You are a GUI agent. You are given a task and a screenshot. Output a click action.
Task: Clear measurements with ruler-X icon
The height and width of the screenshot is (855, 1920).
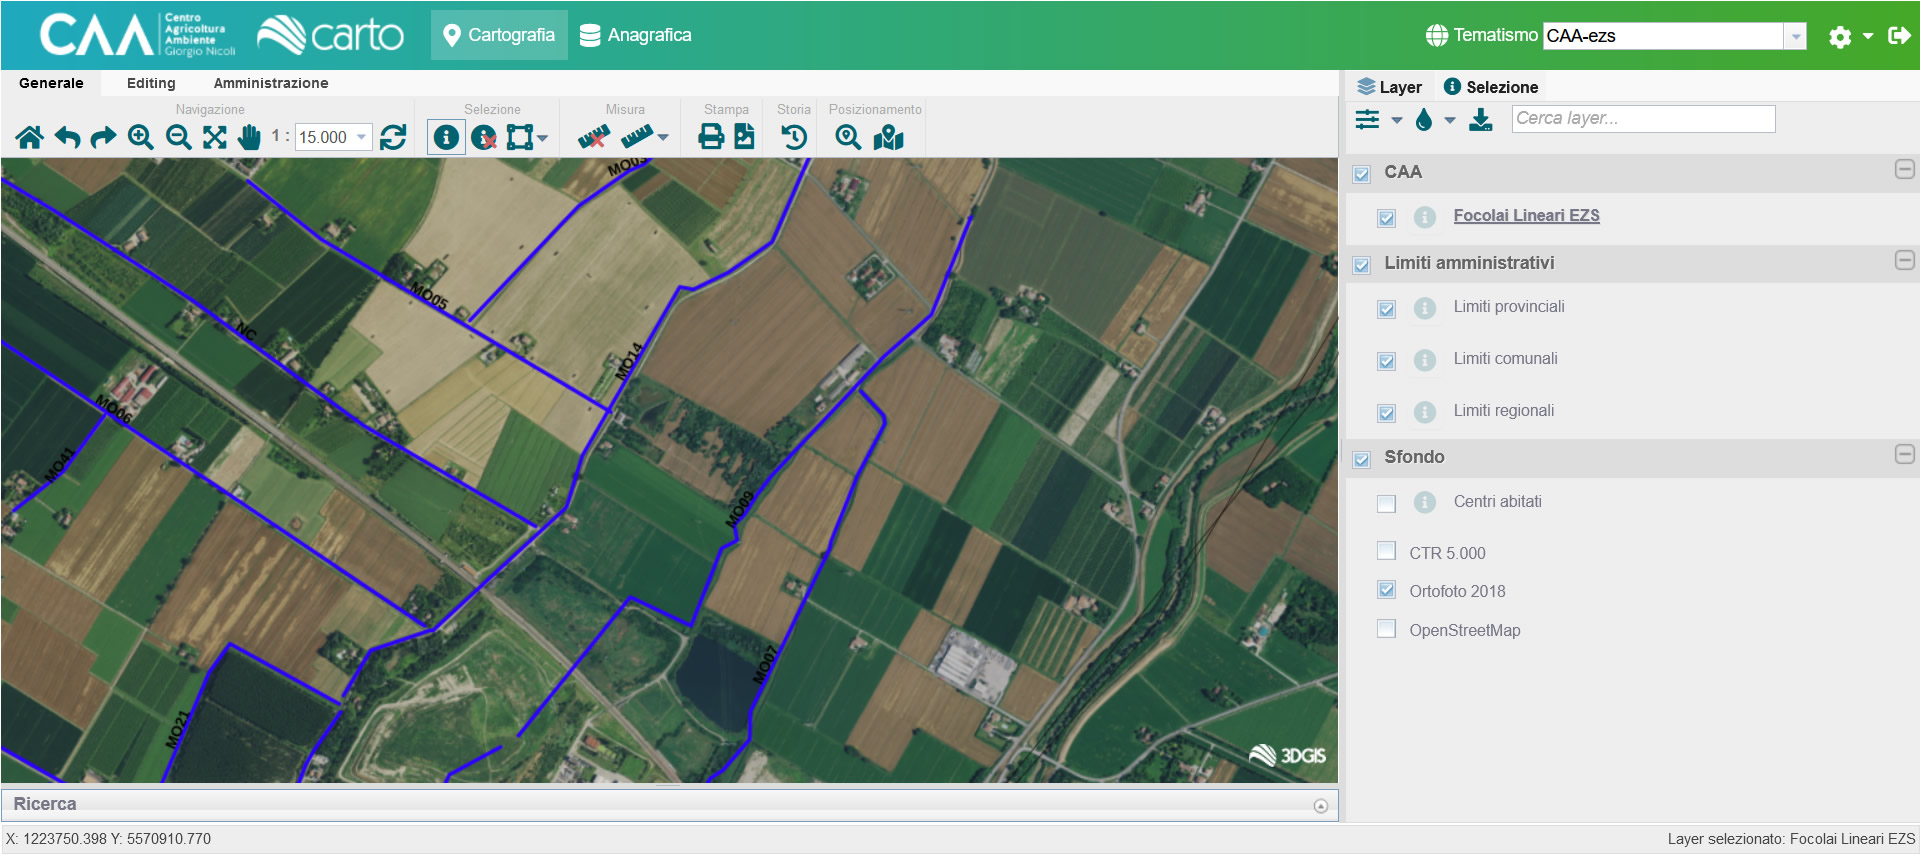pos(594,137)
